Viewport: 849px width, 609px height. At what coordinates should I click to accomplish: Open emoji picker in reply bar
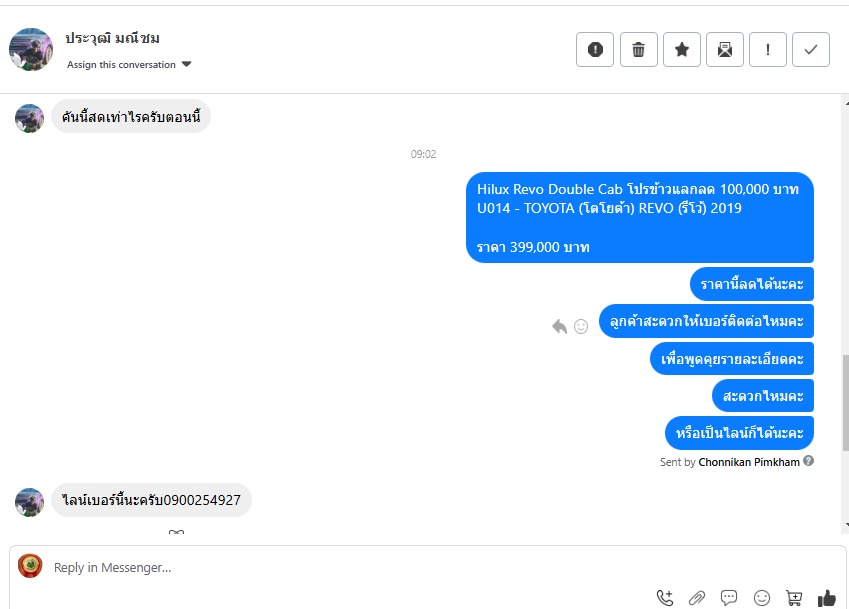[x=762, y=598]
